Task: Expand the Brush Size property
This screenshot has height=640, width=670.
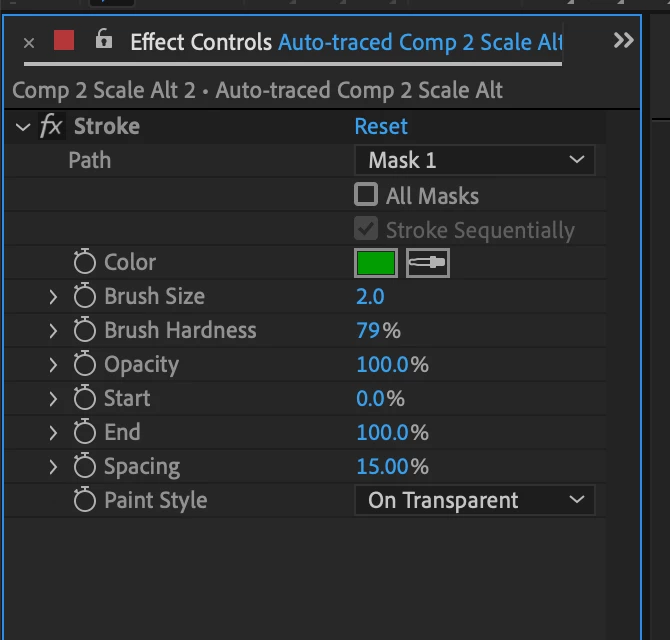Action: point(54,297)
